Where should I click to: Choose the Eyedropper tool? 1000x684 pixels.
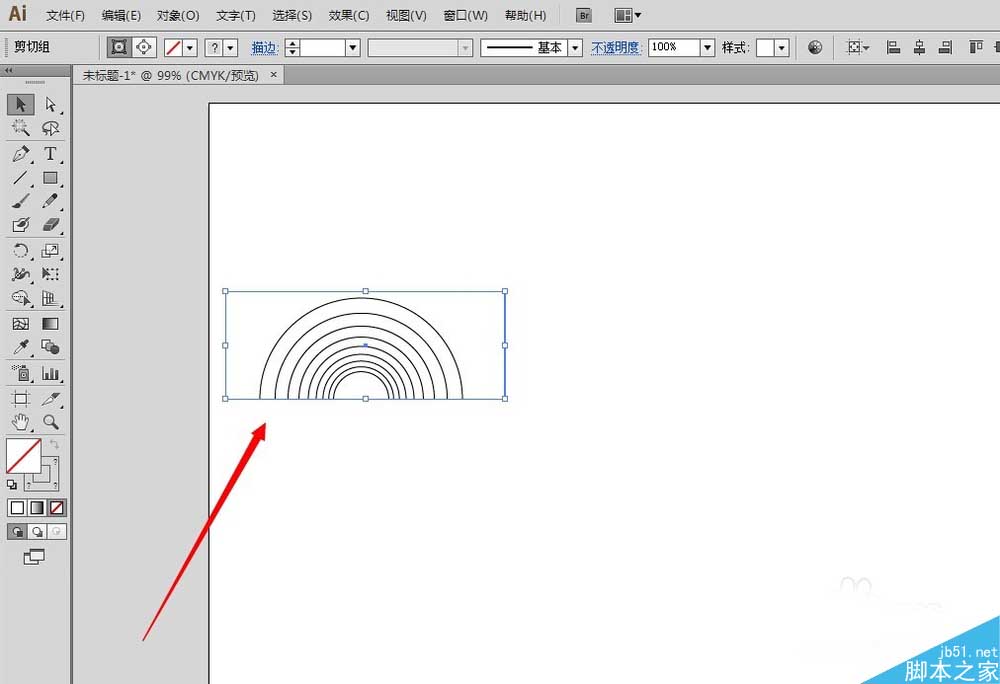tap(20, 348)
